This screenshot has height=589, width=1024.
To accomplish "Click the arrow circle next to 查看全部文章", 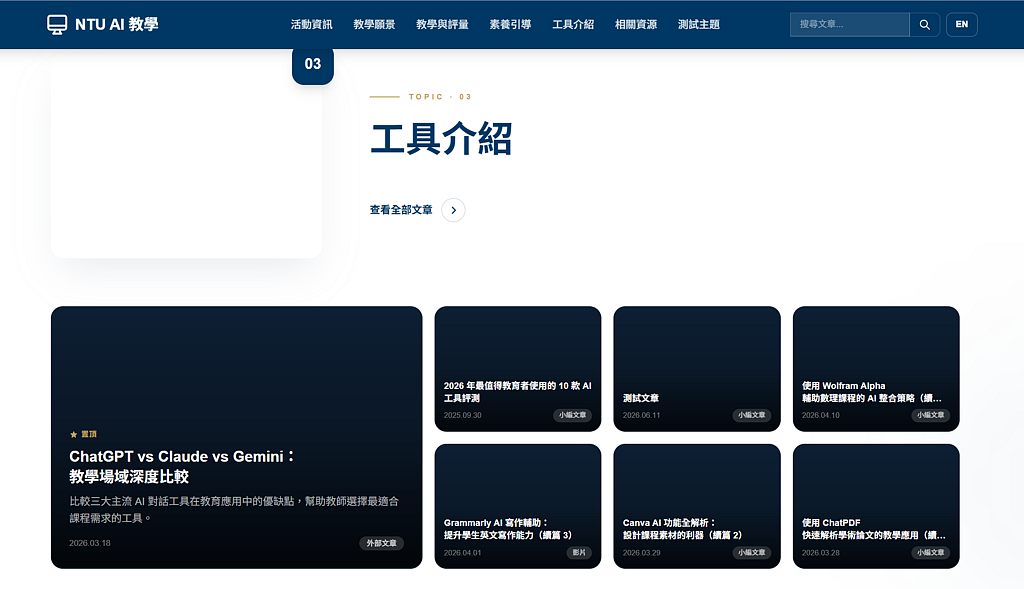I will 453,210.
